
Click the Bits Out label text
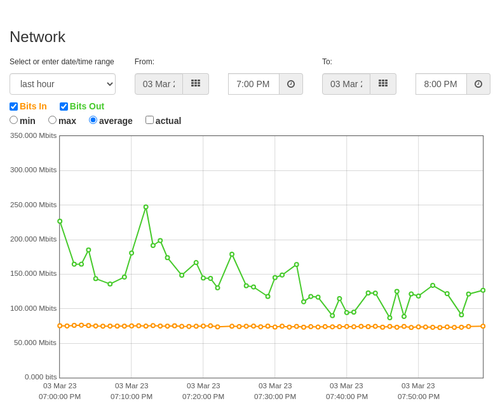(x=87, y=106)
